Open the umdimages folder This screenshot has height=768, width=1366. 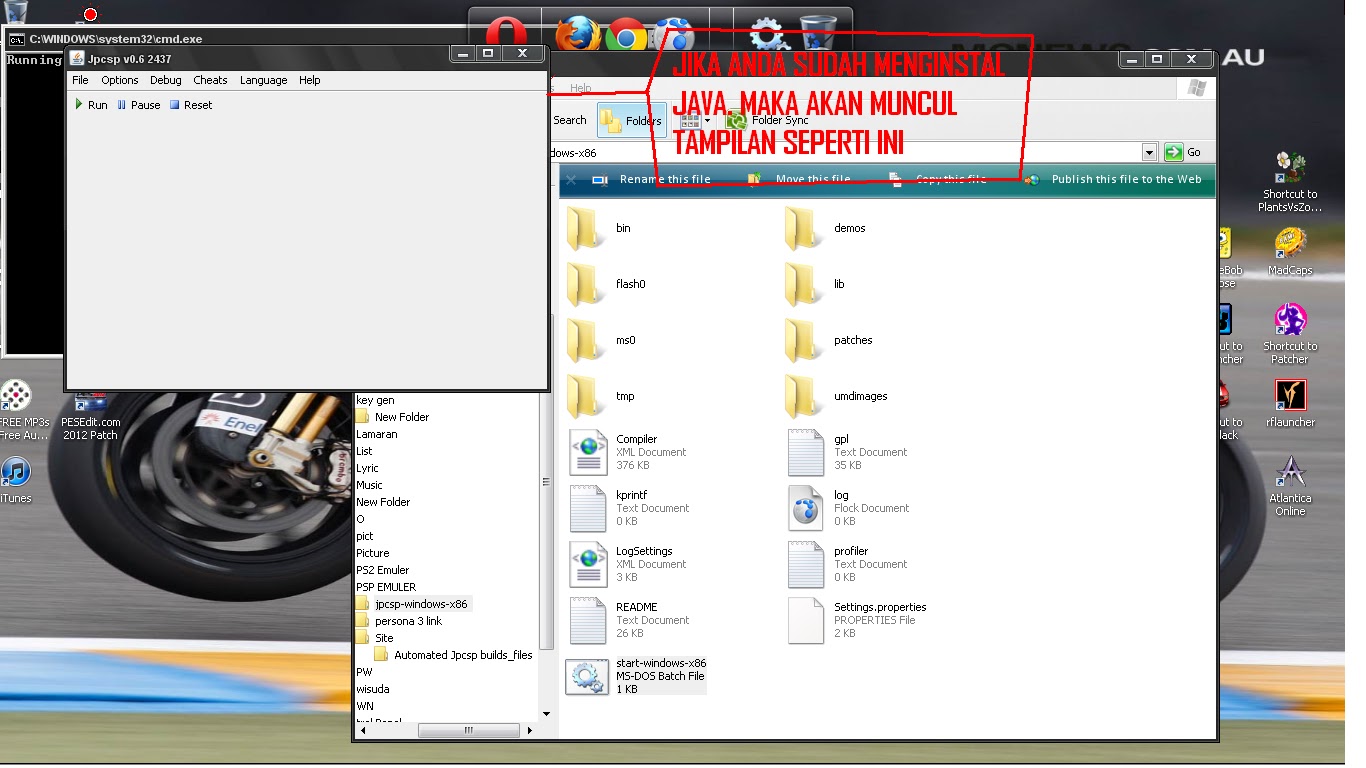837,396
